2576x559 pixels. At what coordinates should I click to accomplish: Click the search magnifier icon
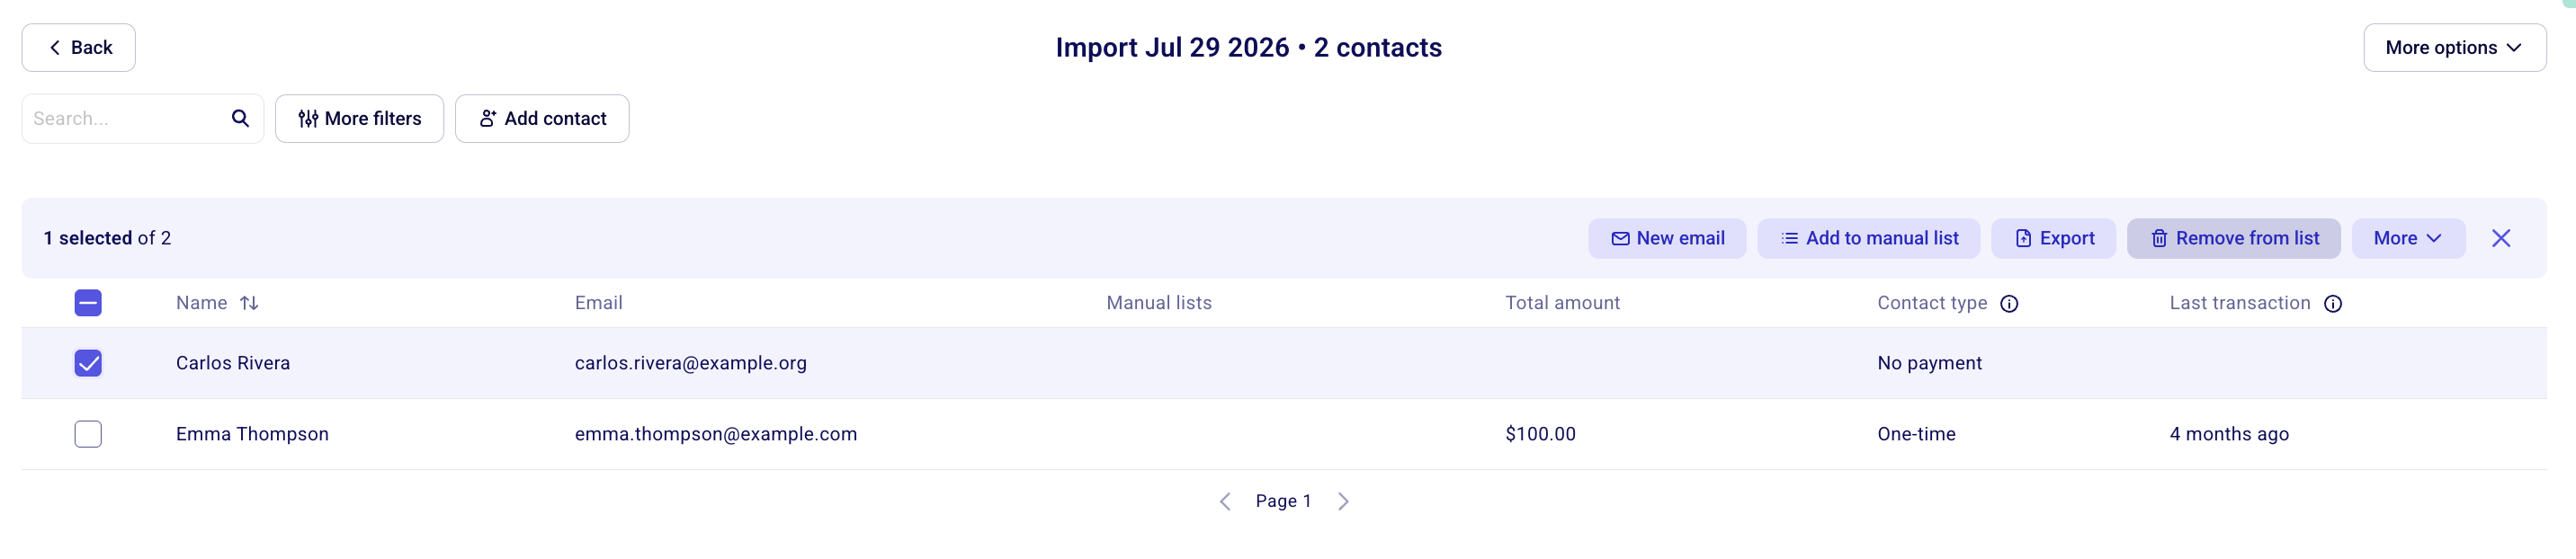click(x=240, y=118)
